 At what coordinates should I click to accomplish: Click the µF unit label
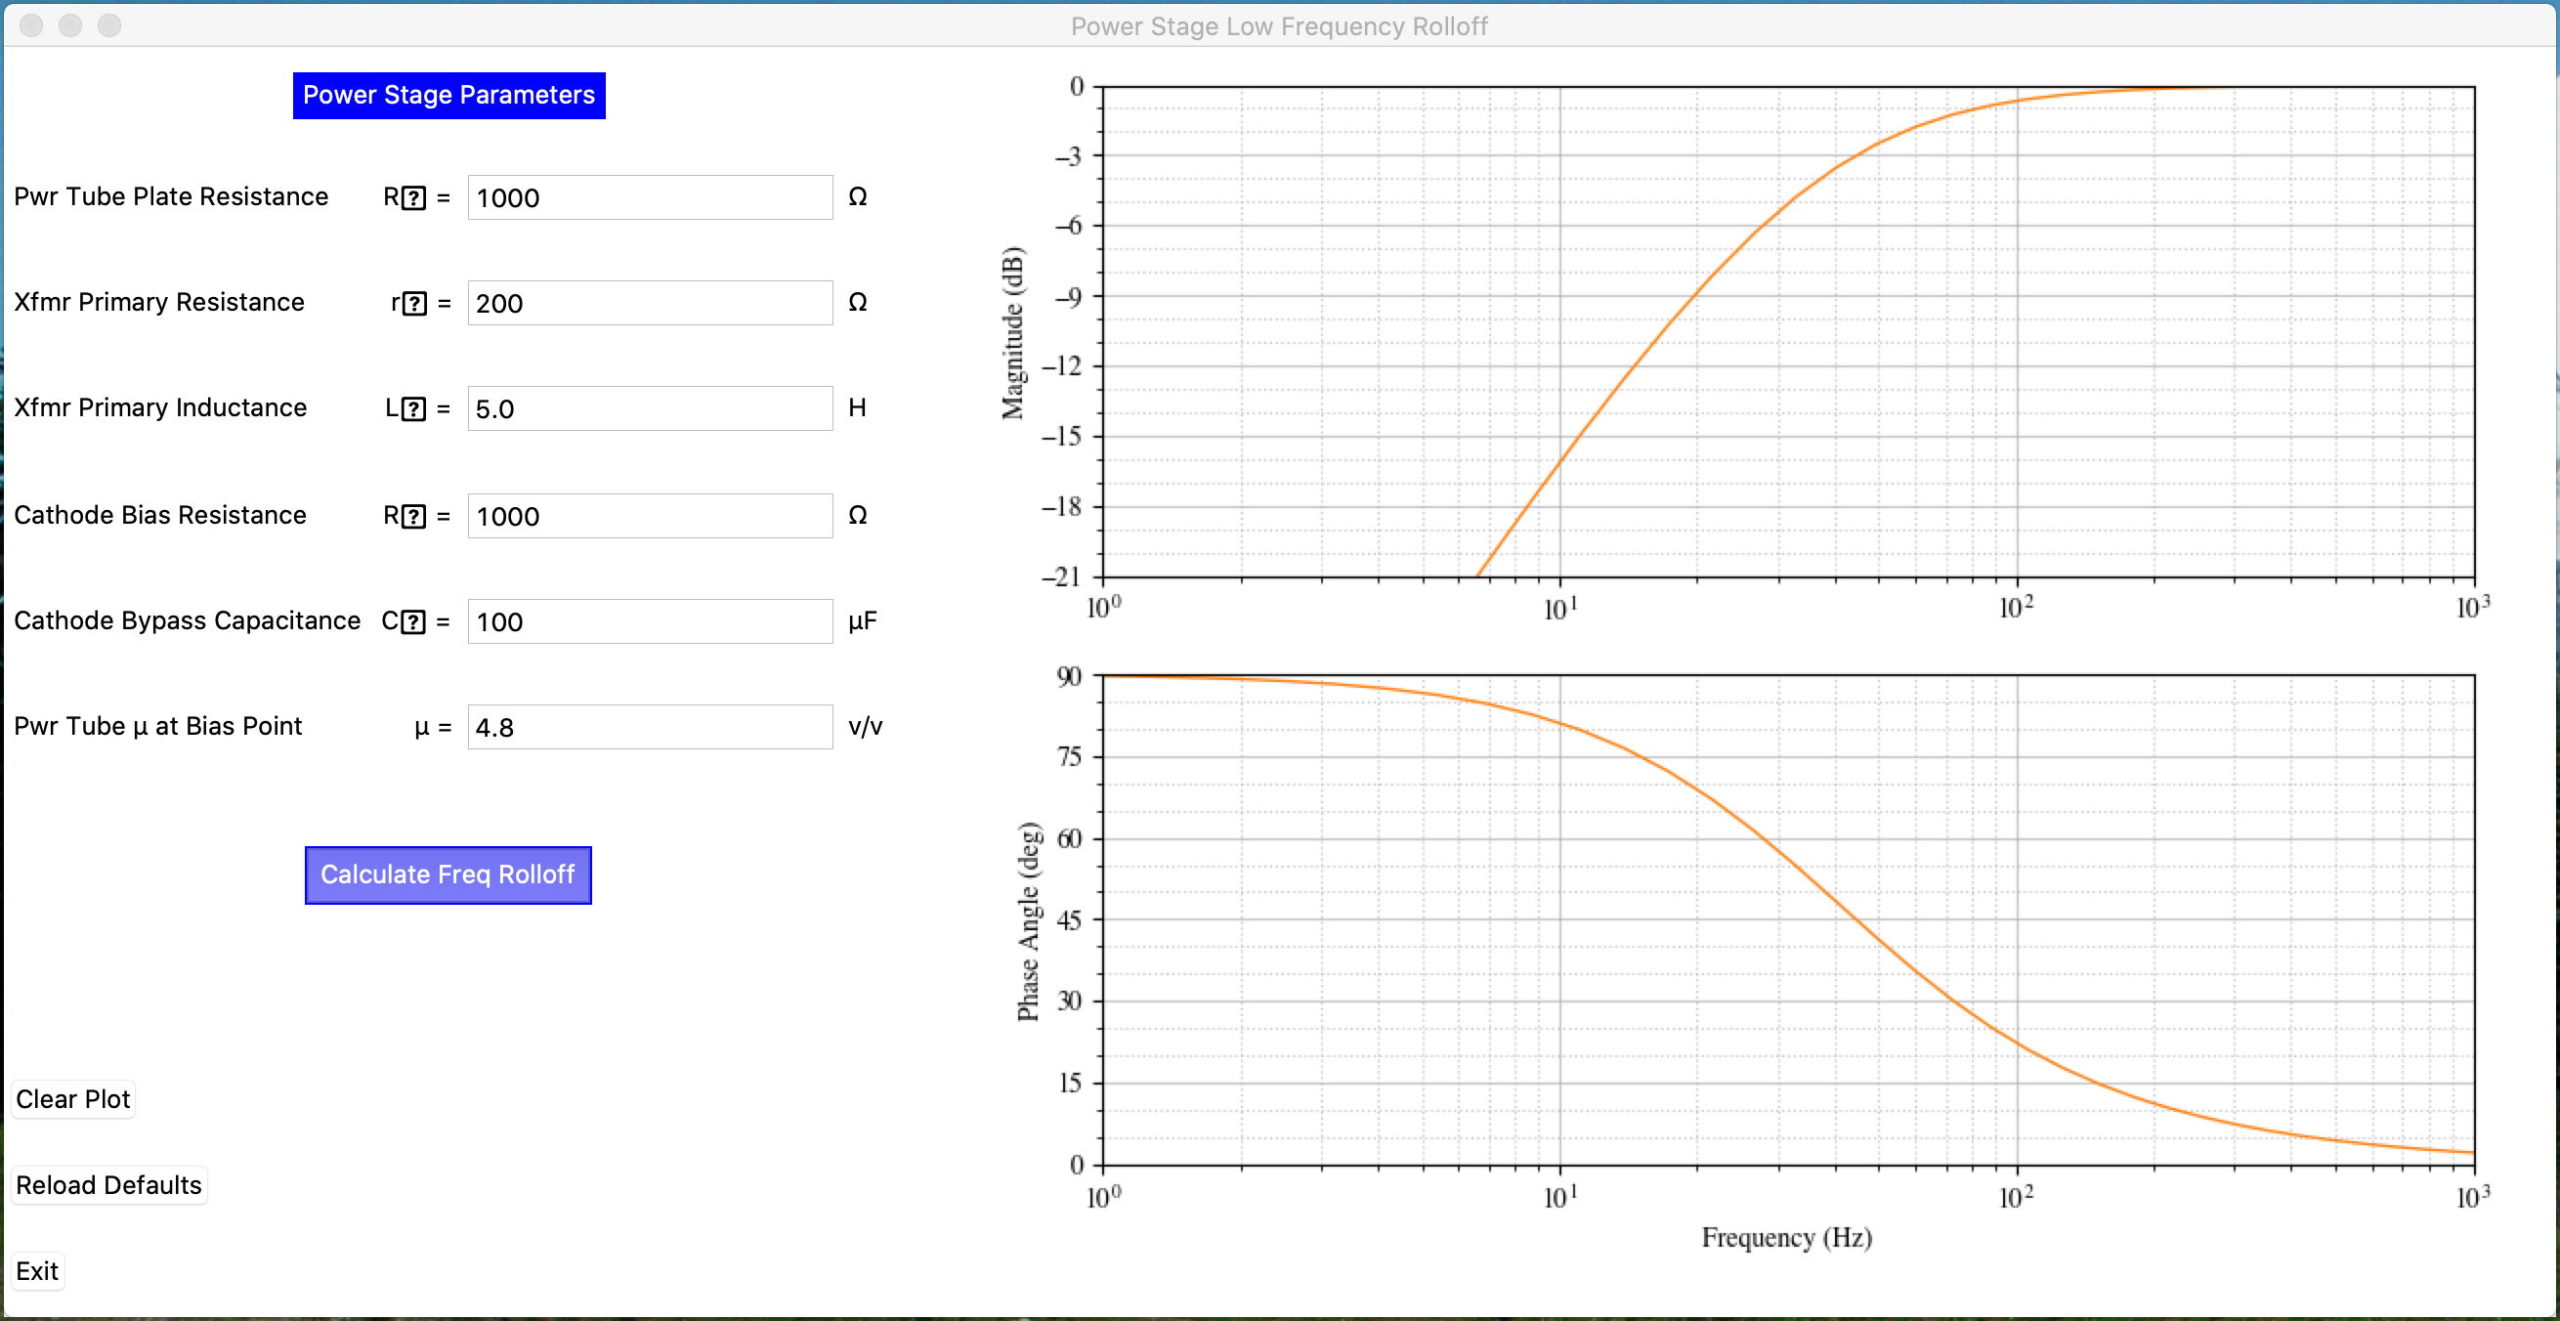click(x=862, y=622)
